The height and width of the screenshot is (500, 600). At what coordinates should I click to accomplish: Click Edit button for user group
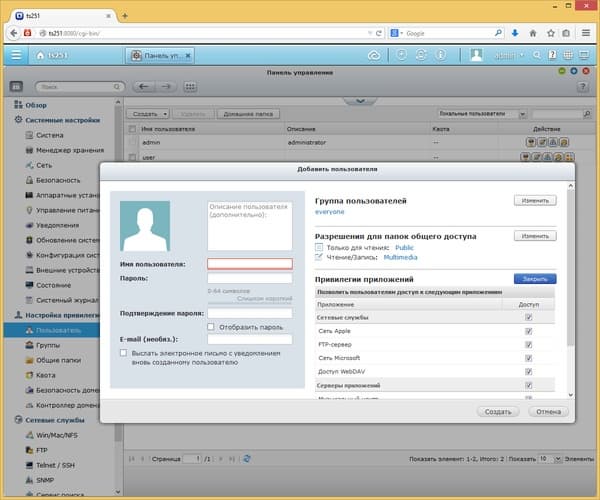point(535,200)
